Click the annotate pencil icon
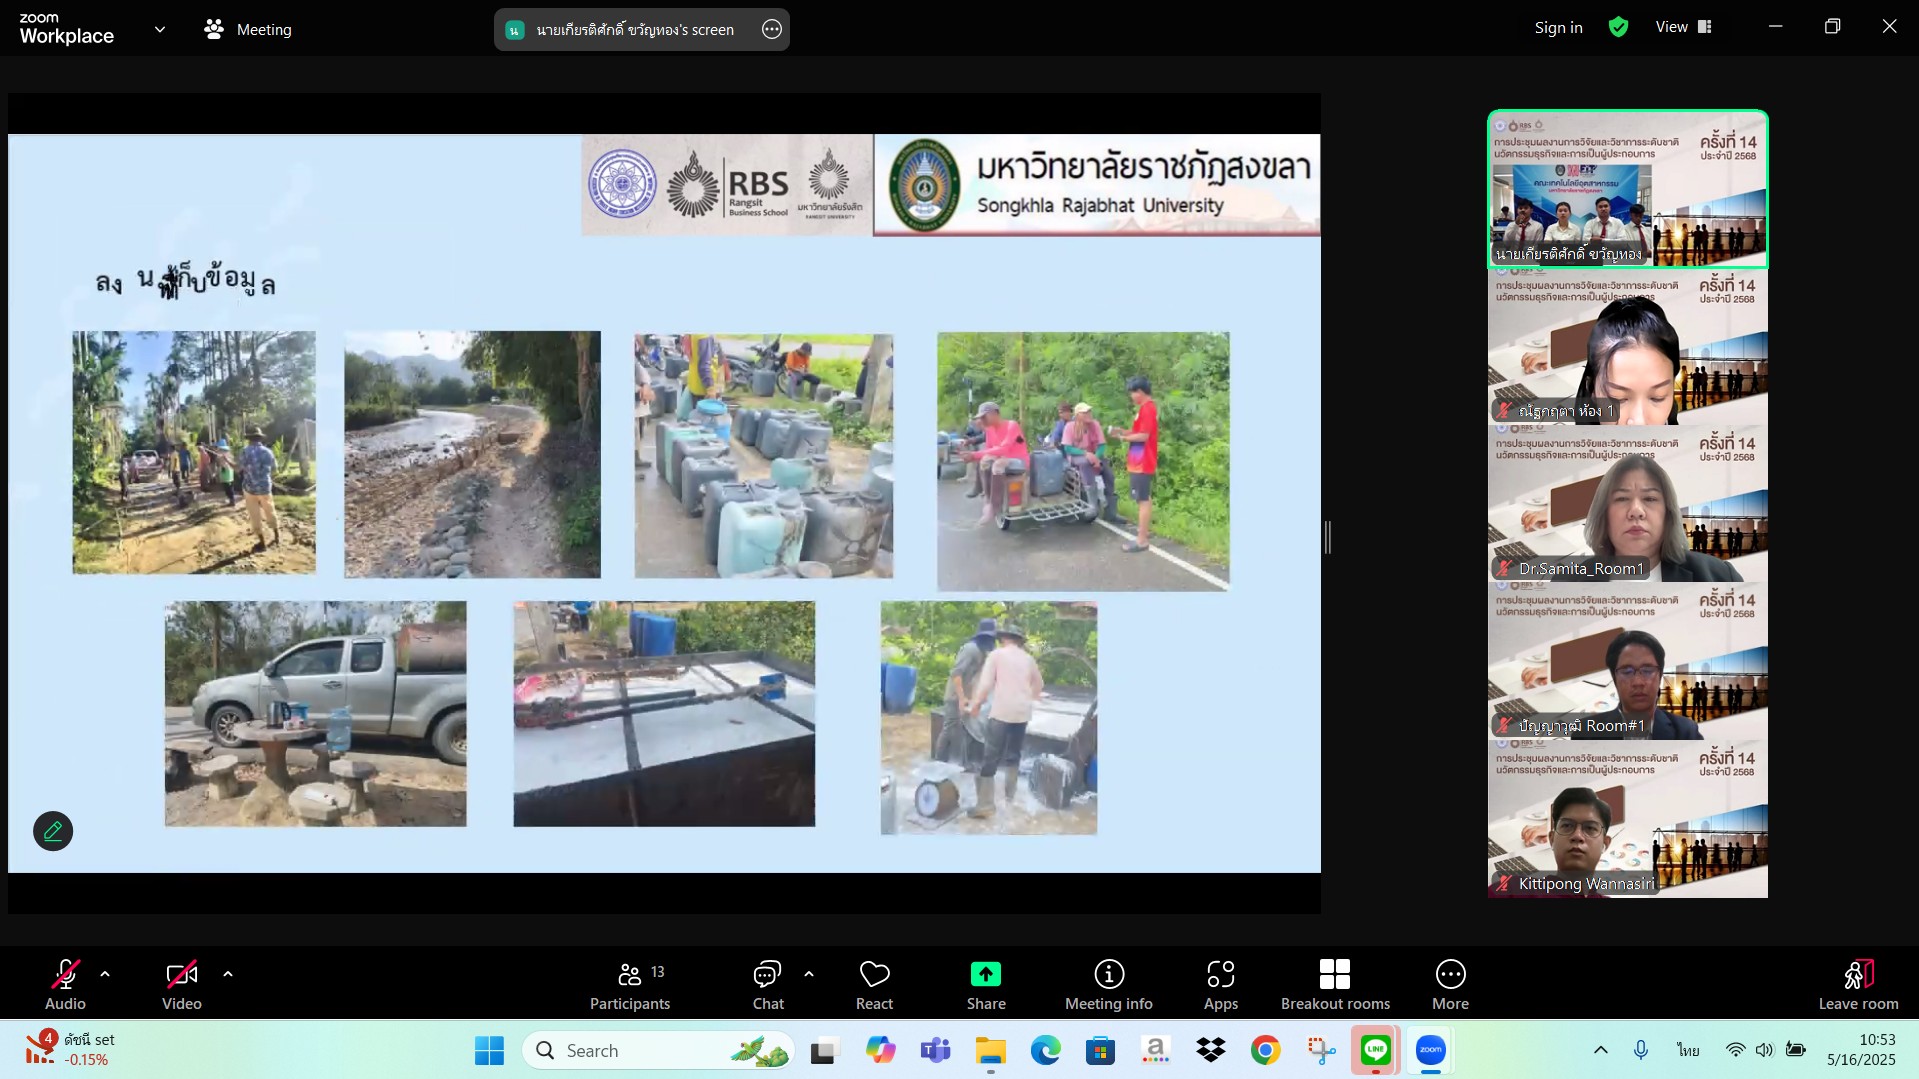Image resolution: width=1919 pixels, height=1079 pixels. click(53, 831)
